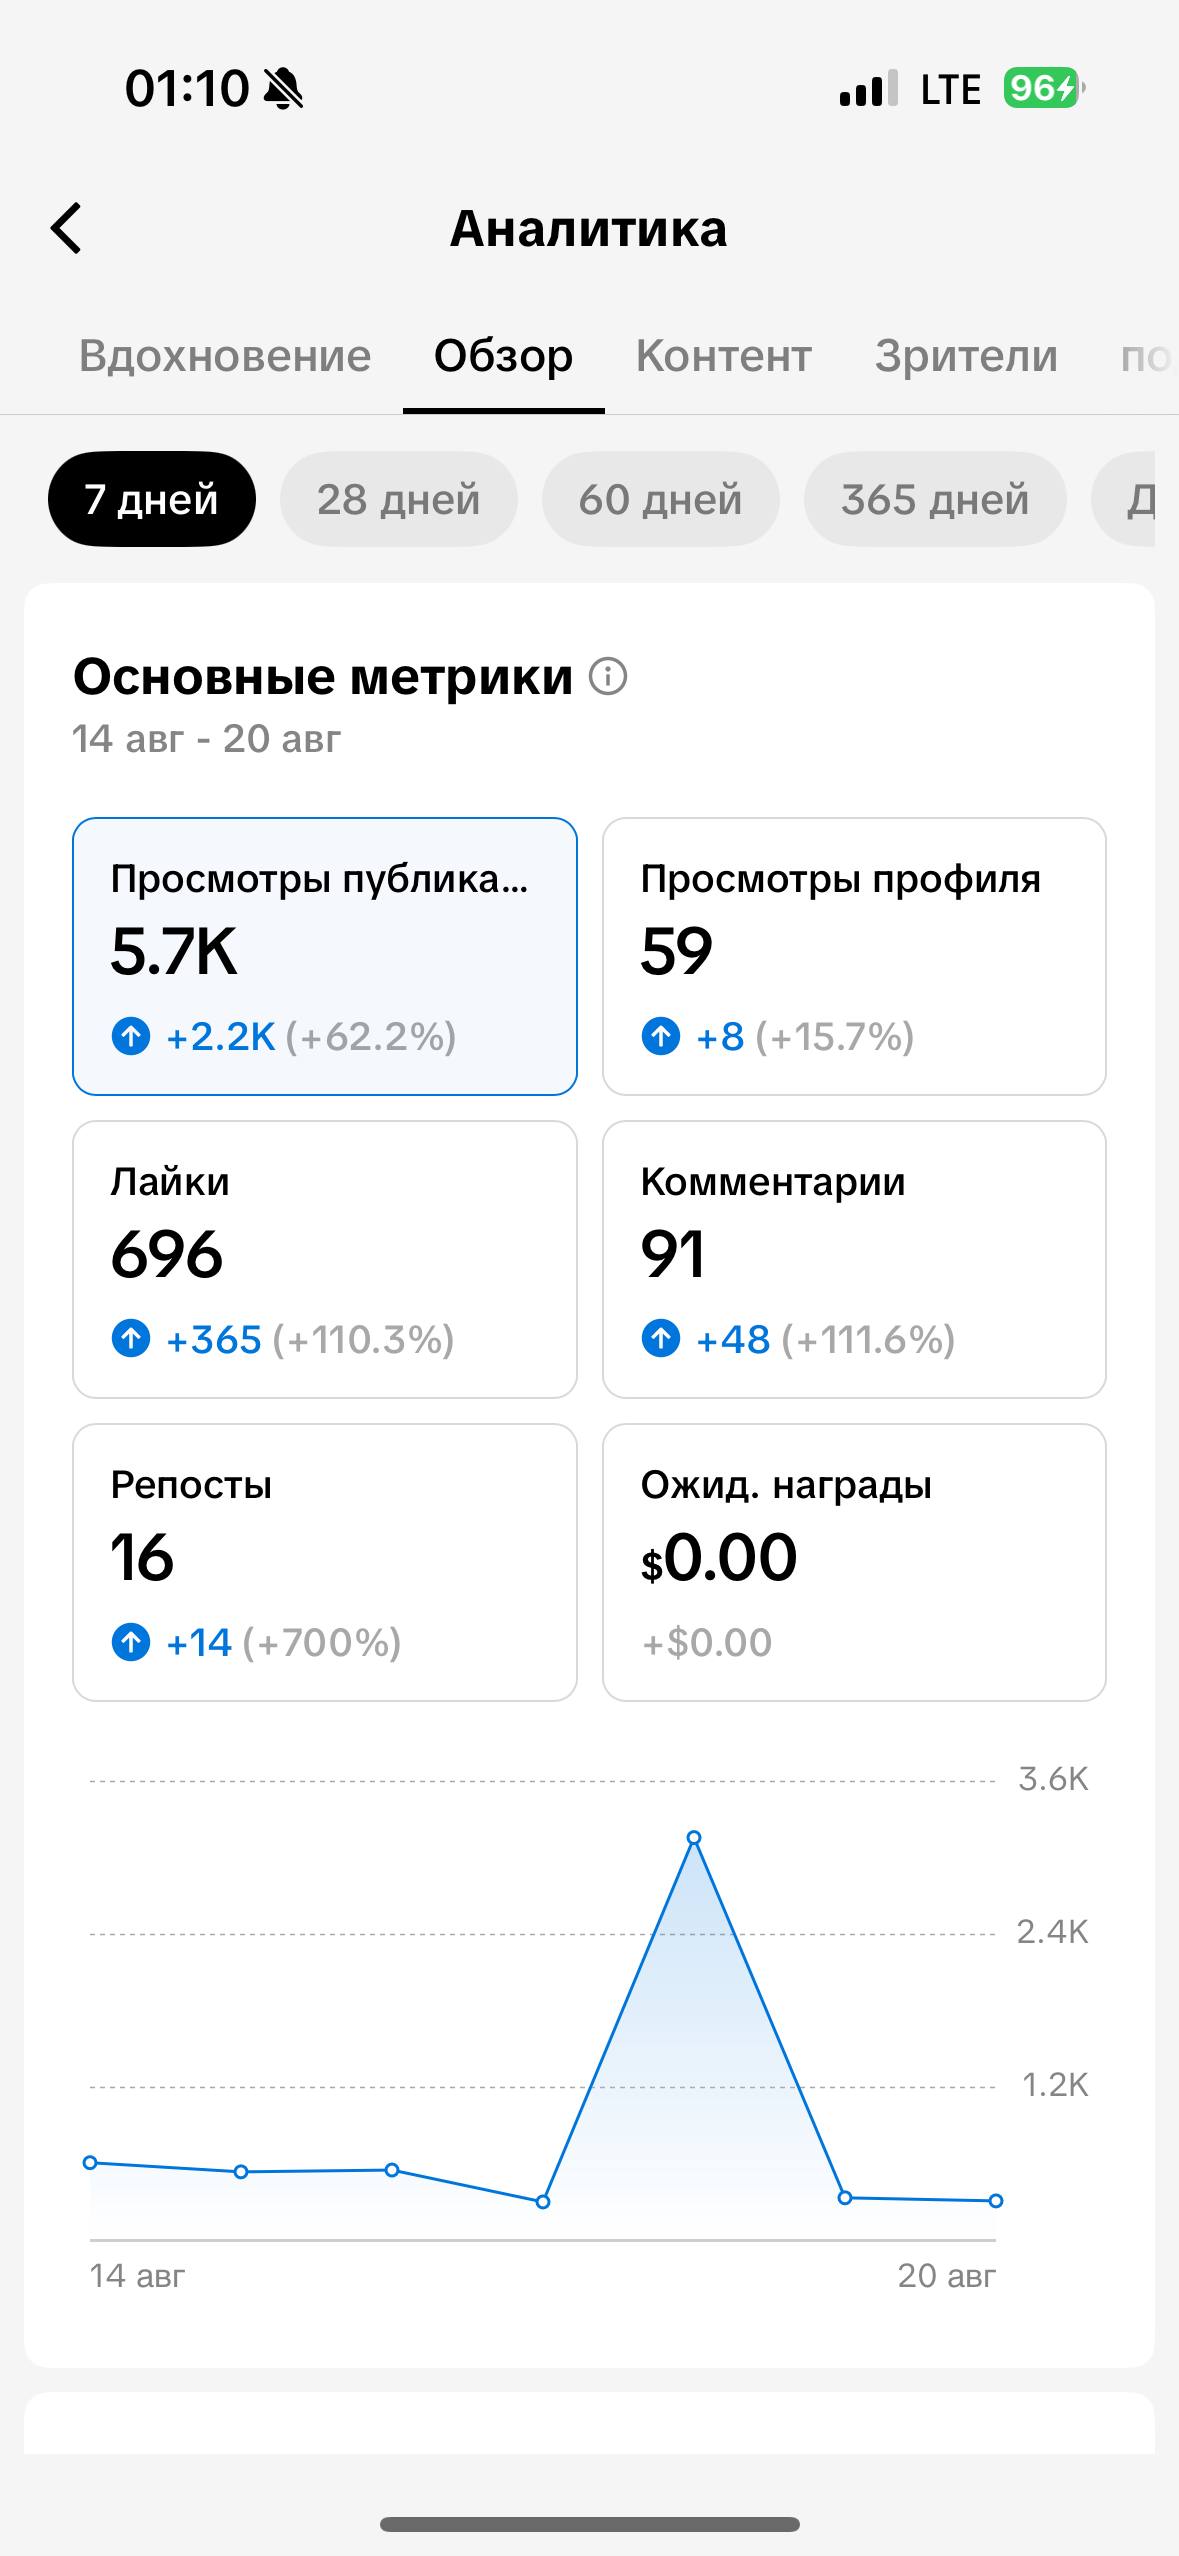This screenshot has width=1179, height=2556.
Task: Switch to the Контент tab
Action: (724, 356)
